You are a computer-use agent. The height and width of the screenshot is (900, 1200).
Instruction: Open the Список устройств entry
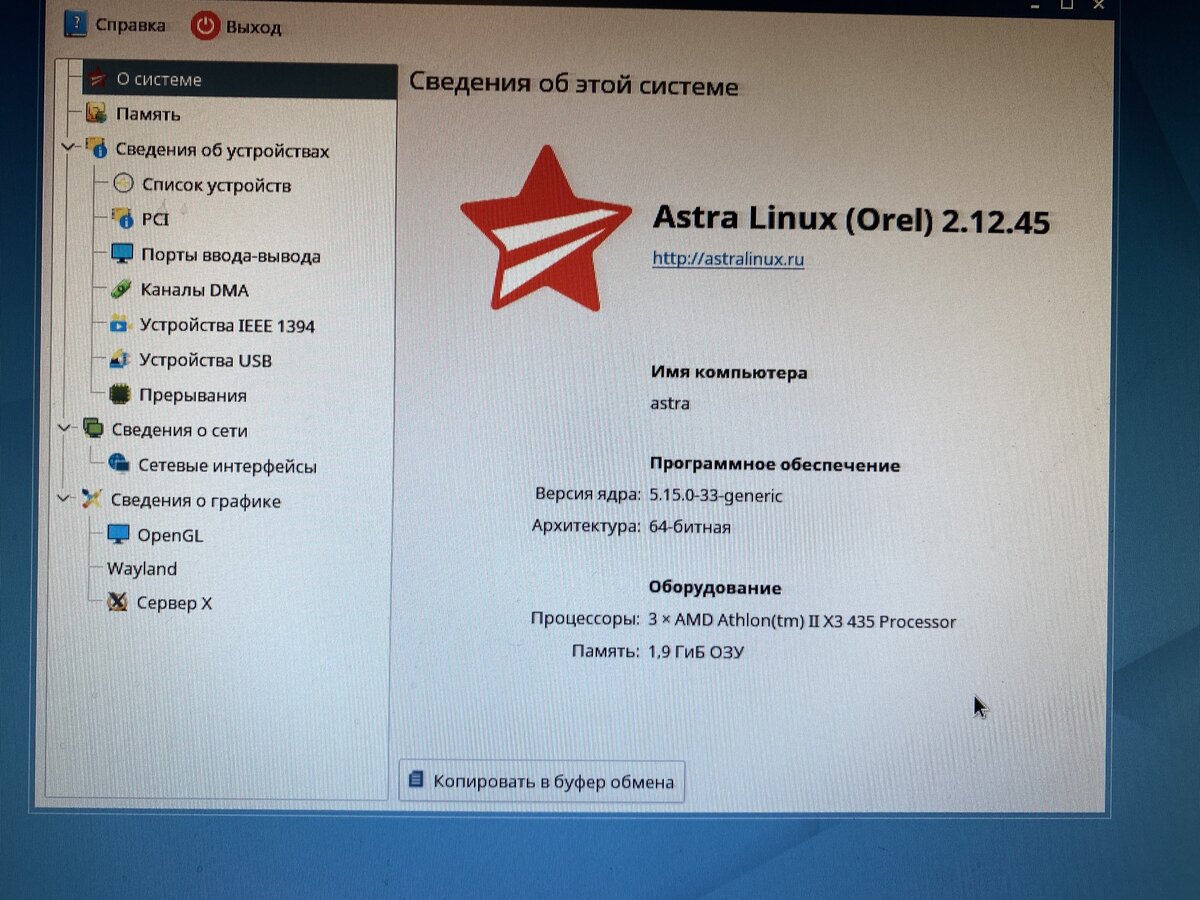point(216,185)
